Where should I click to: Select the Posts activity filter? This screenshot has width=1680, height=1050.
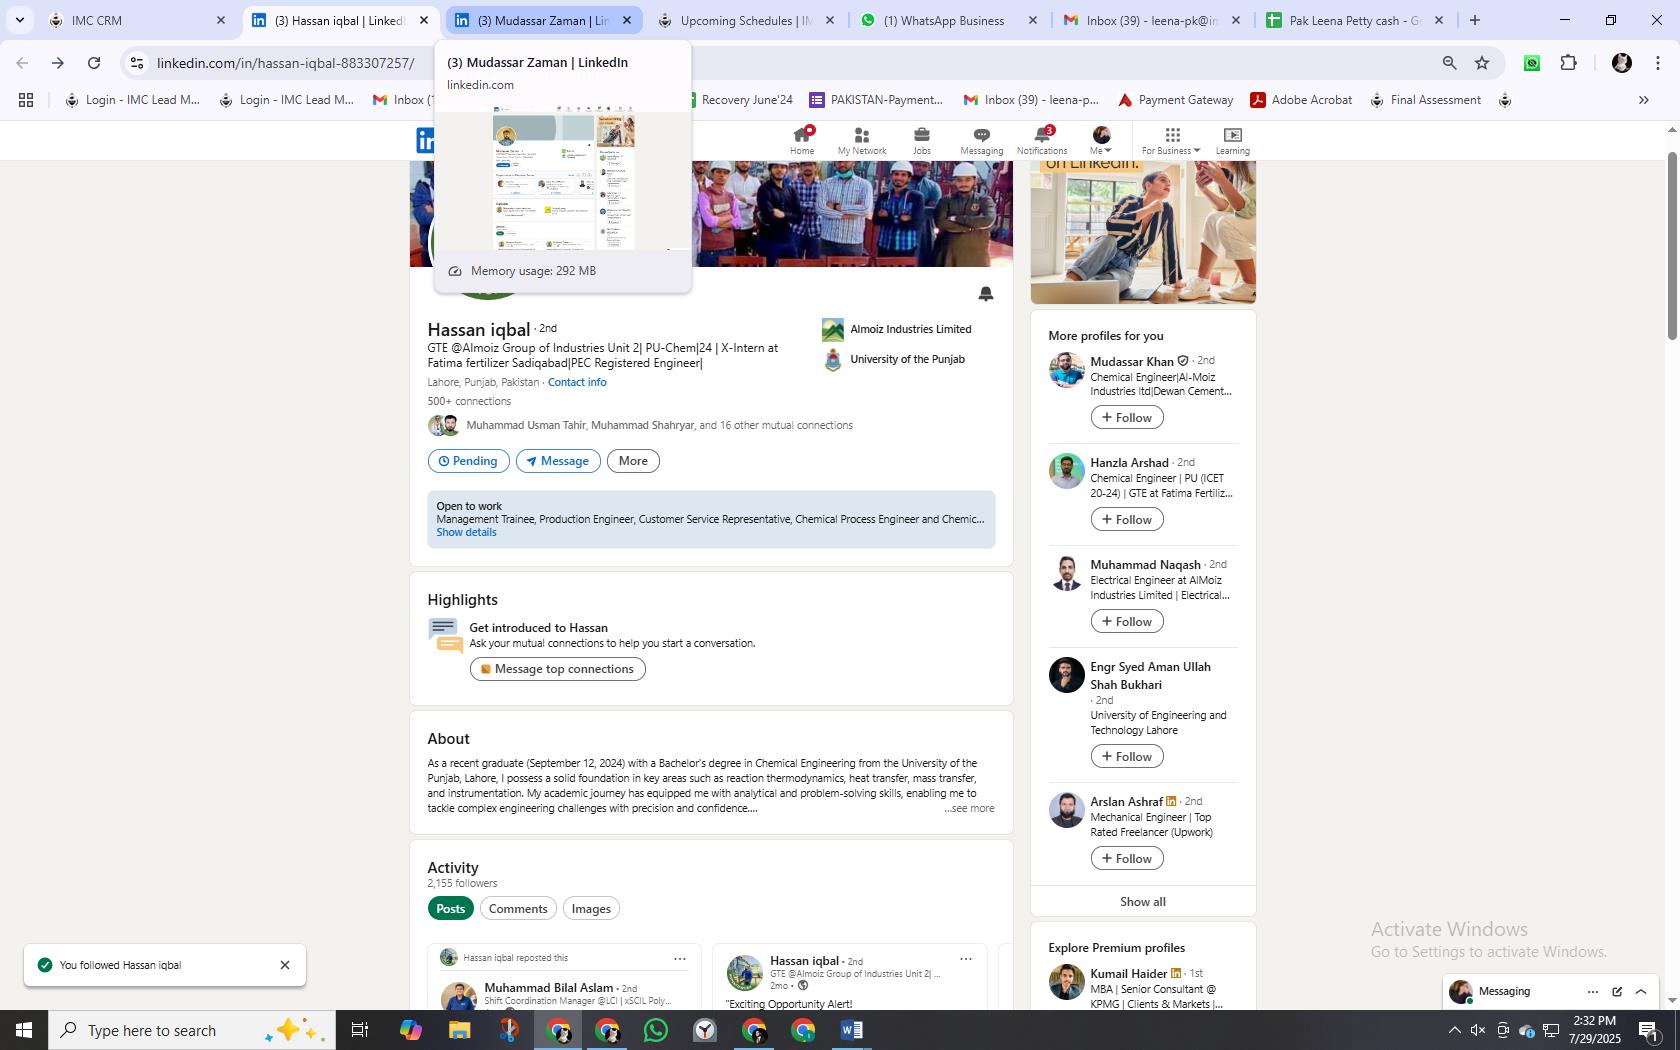(x=450, y=908)
